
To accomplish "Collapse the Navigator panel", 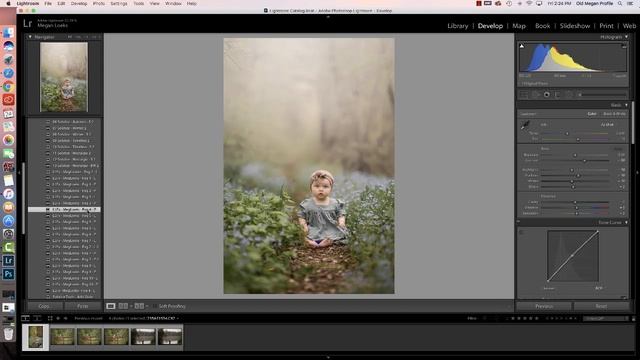I will (x=30, y=37).
